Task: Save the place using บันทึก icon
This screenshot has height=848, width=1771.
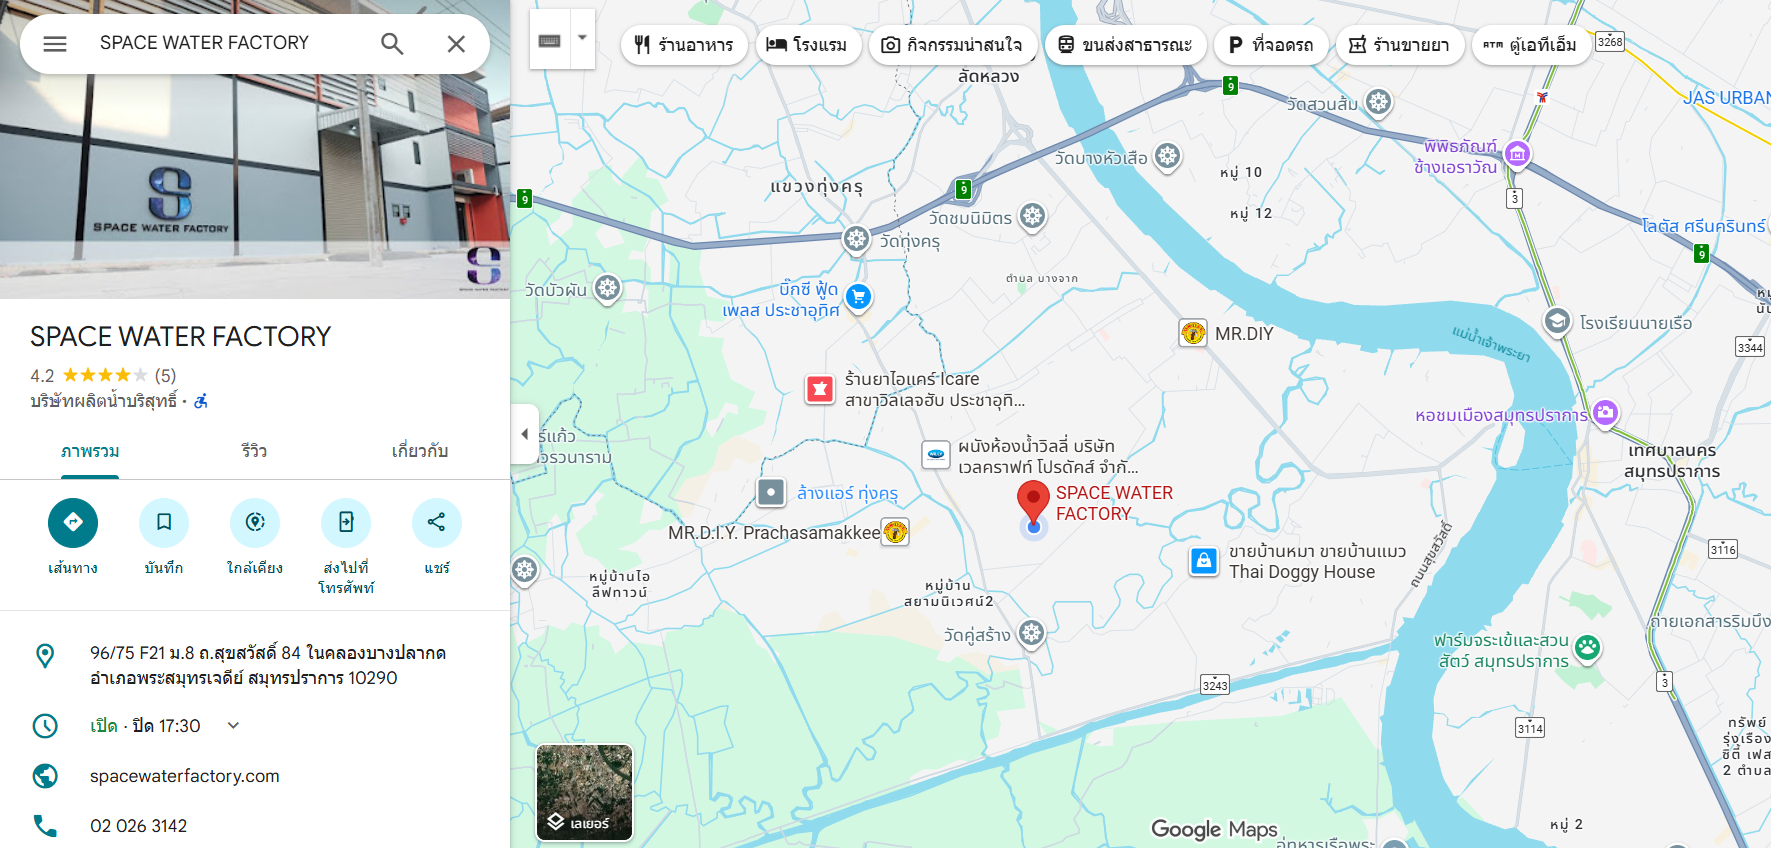Action: 164,522
